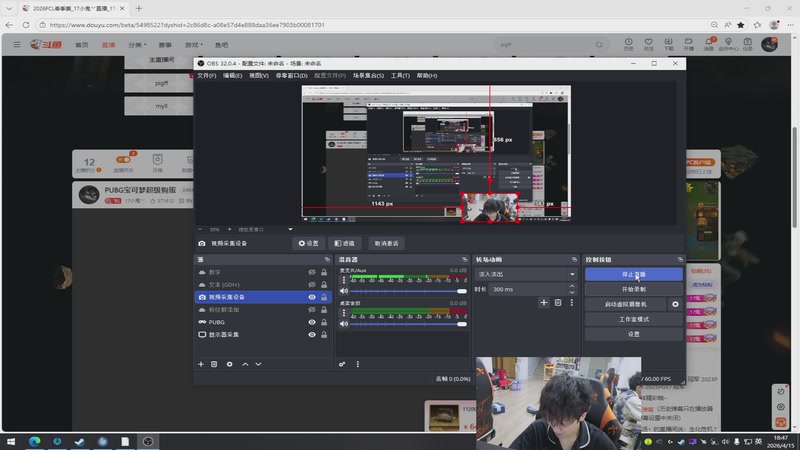800x450 pixels.
Task: Decrease transition duration stepper
Action: pos(572,292)
